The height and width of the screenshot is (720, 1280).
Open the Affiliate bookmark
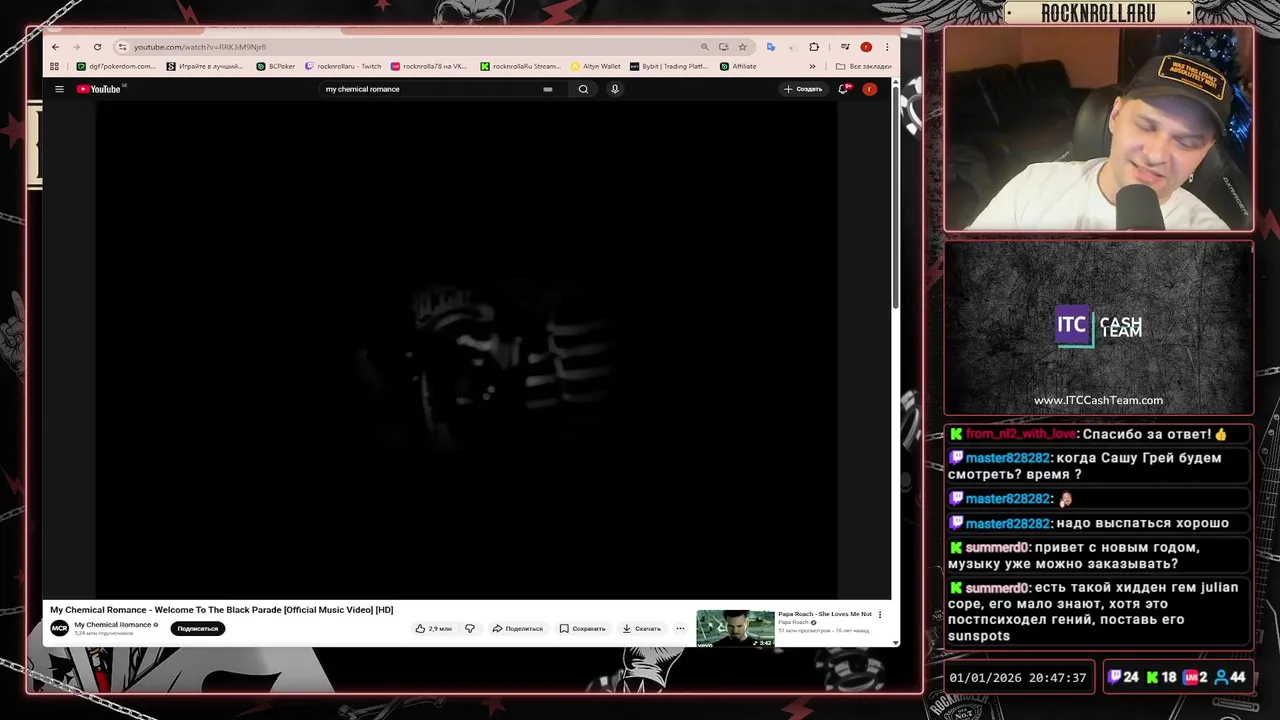pyautogui.click(x=739, y=66)
